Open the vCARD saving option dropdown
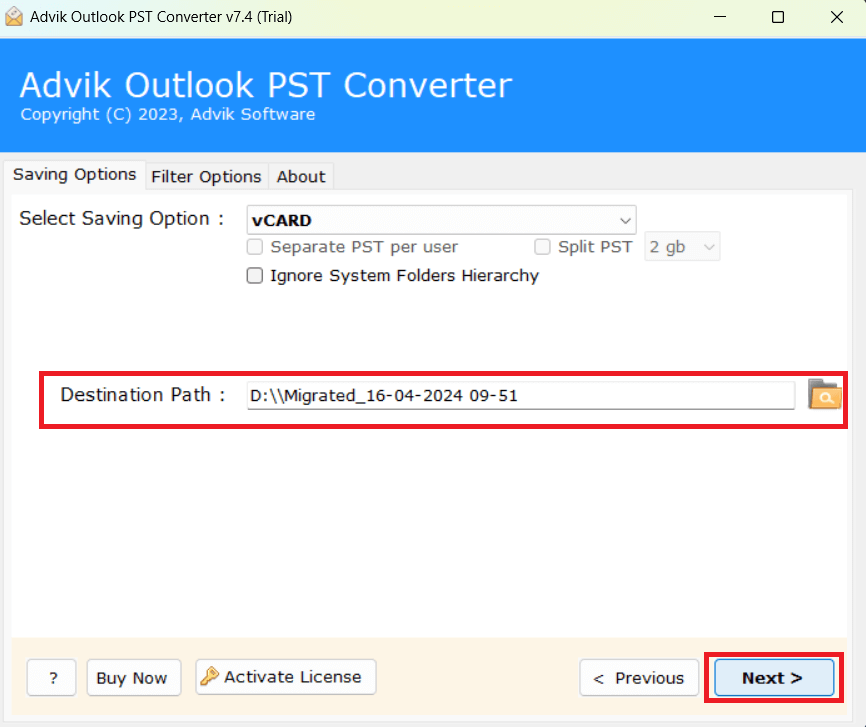This screenshot has height=727, width=866. click(x=441, y=220)
